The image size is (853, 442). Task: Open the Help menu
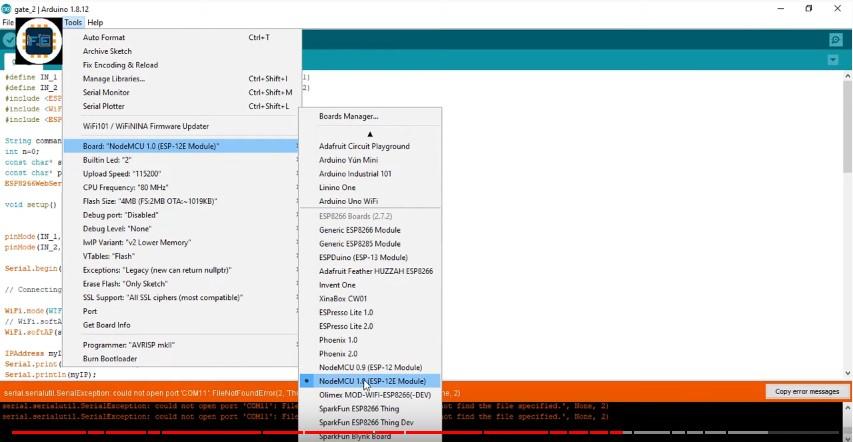(95, 22)
